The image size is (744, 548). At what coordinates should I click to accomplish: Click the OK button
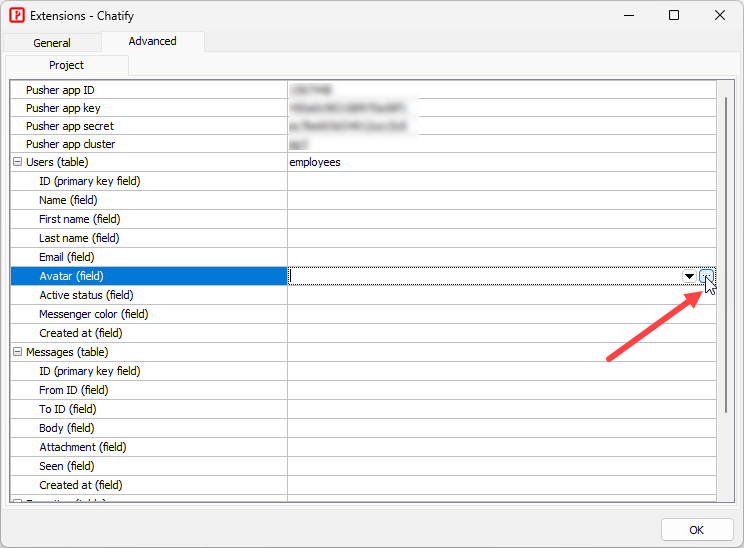click(x=697, y=530)
